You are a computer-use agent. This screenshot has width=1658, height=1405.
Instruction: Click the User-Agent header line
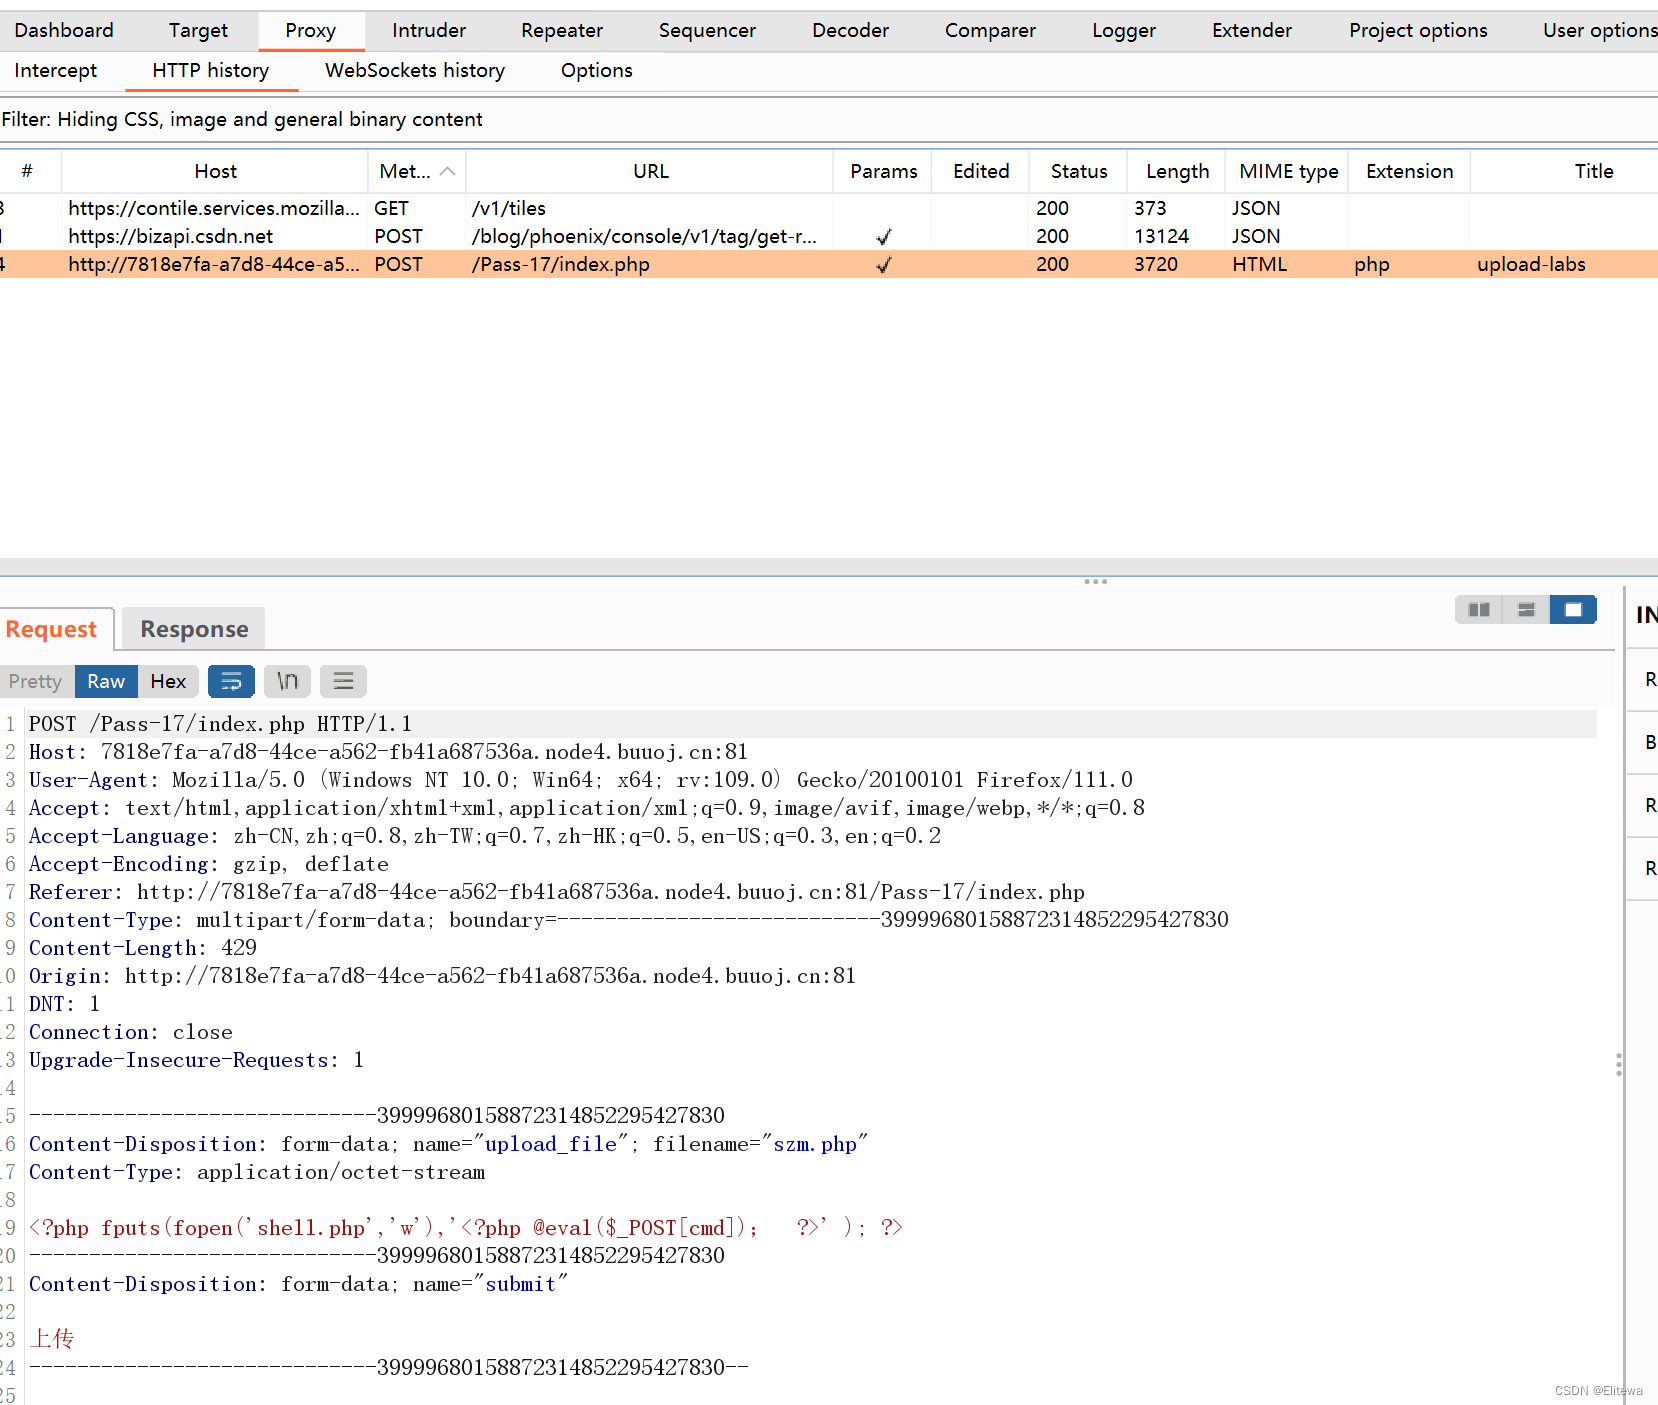point(580,780)
